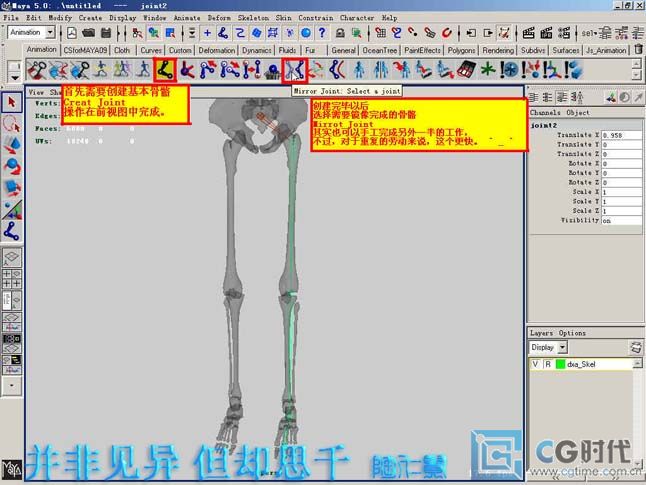Viewport: 646px width, 485px height.
Task: Toggle Select by component type mode
Action: [x=170, y=33]
